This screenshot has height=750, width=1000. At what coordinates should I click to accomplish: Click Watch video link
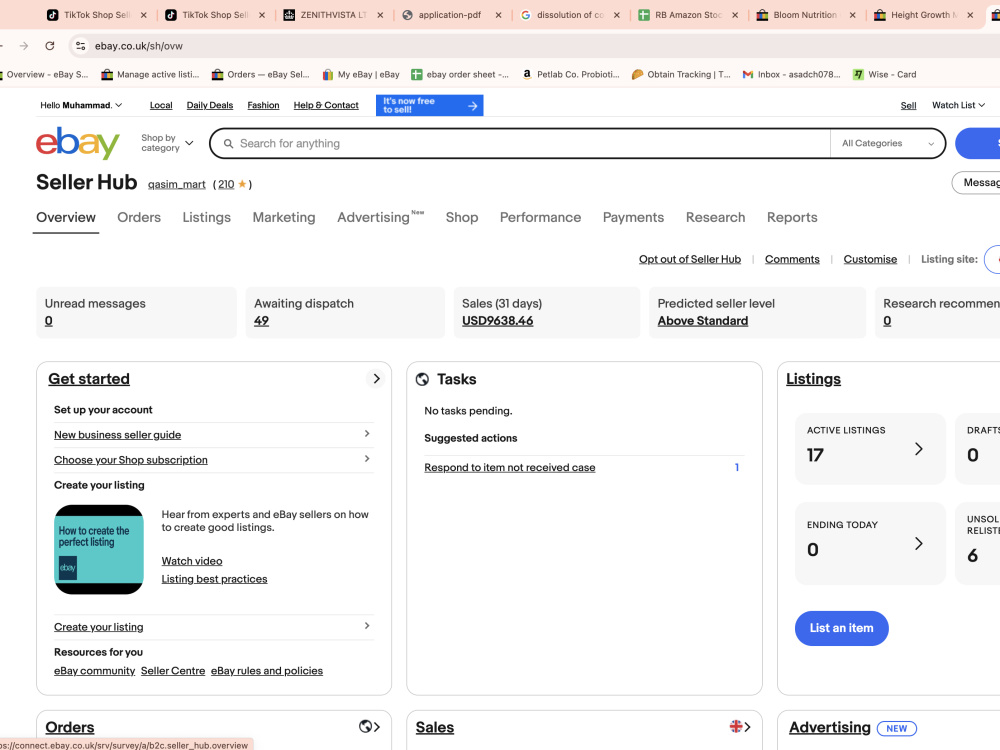pyautogui.click(x=192, y=561)
